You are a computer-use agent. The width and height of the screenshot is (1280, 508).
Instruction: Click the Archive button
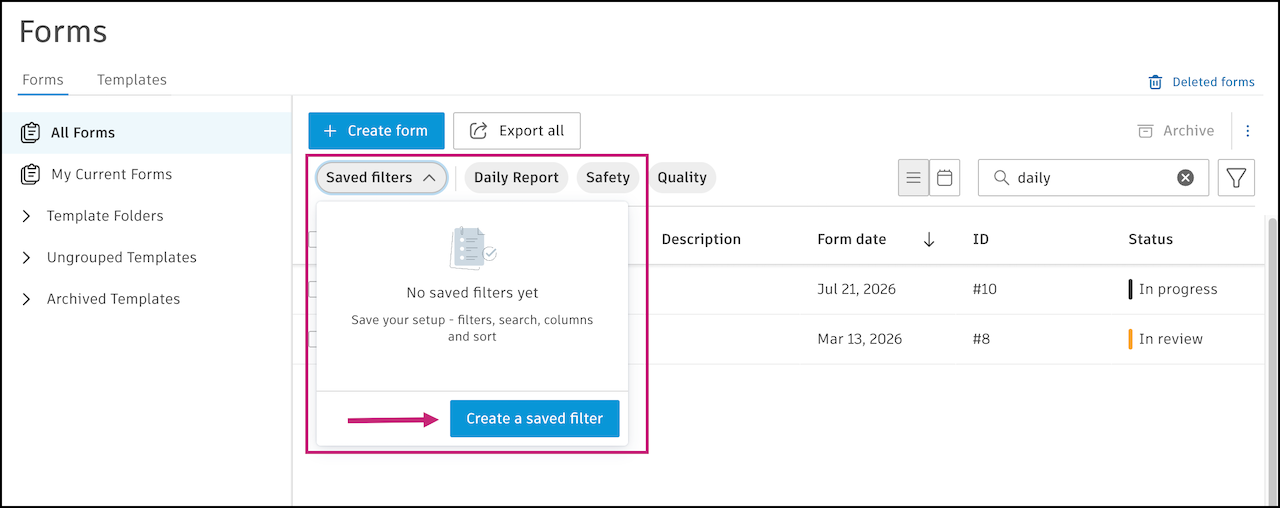click(1175, 131)
